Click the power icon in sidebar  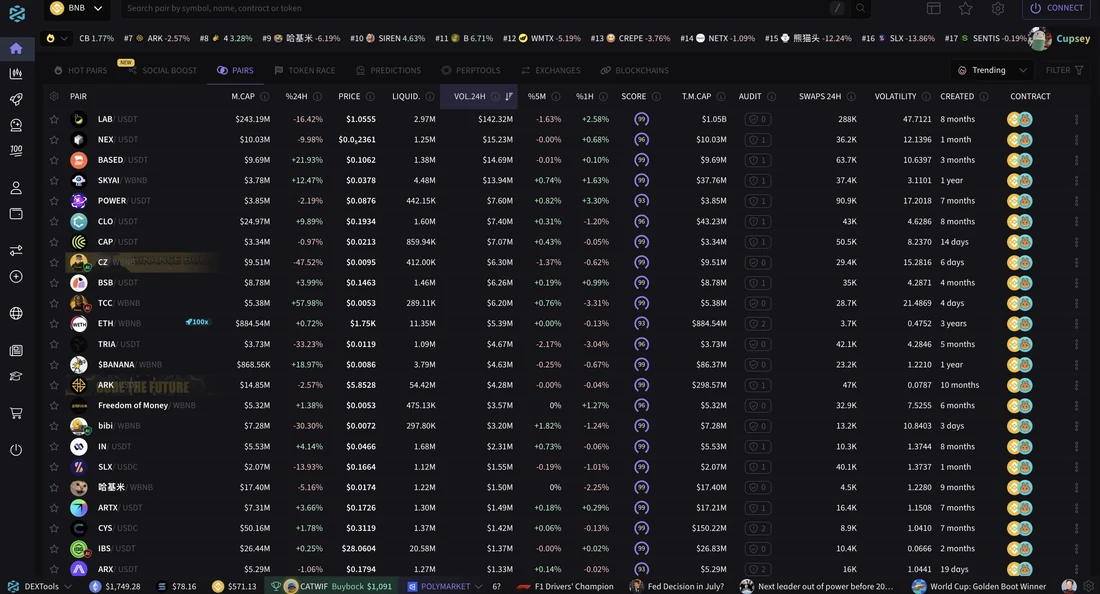[16, 450]
